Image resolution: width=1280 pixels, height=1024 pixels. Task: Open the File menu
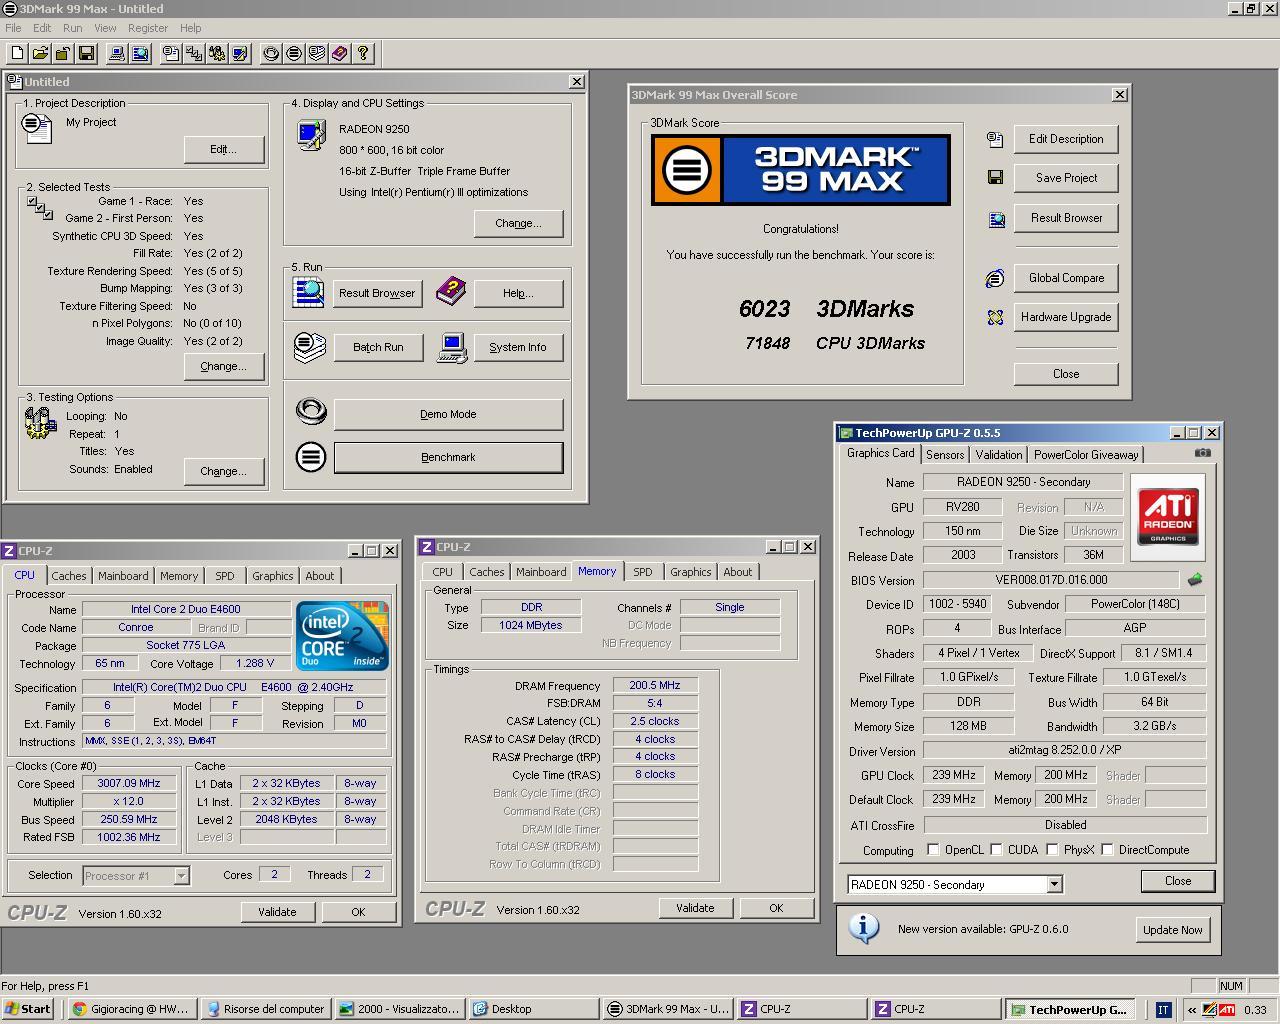[13, 28]
